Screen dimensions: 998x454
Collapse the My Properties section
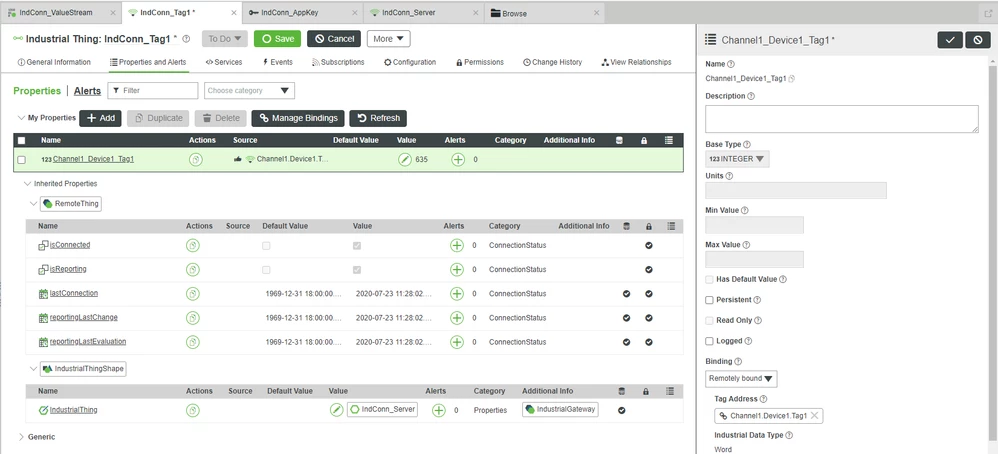point(22,118)
